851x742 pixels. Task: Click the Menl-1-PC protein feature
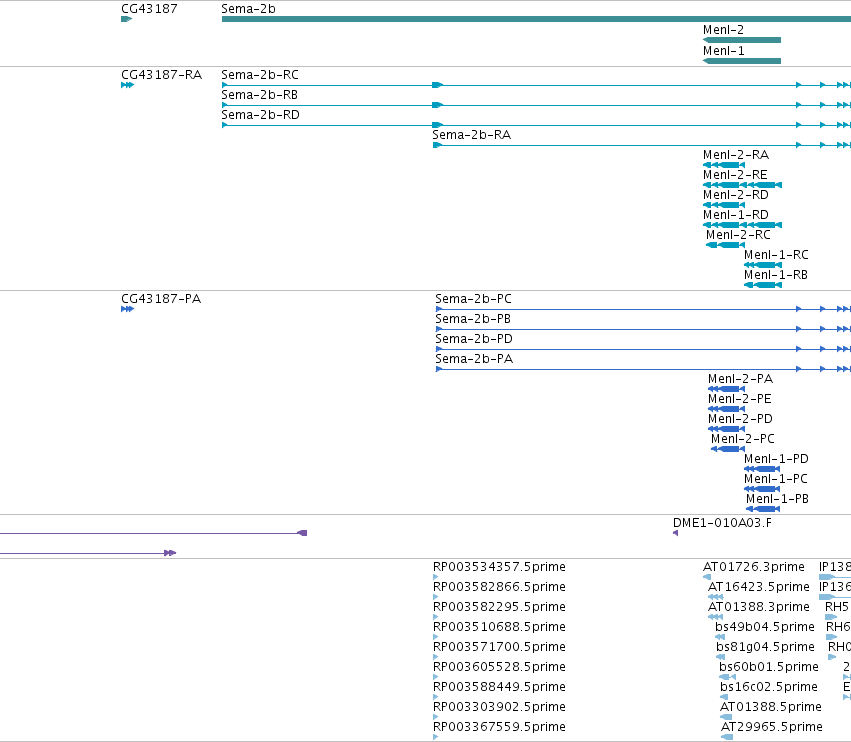pos(762,489)
